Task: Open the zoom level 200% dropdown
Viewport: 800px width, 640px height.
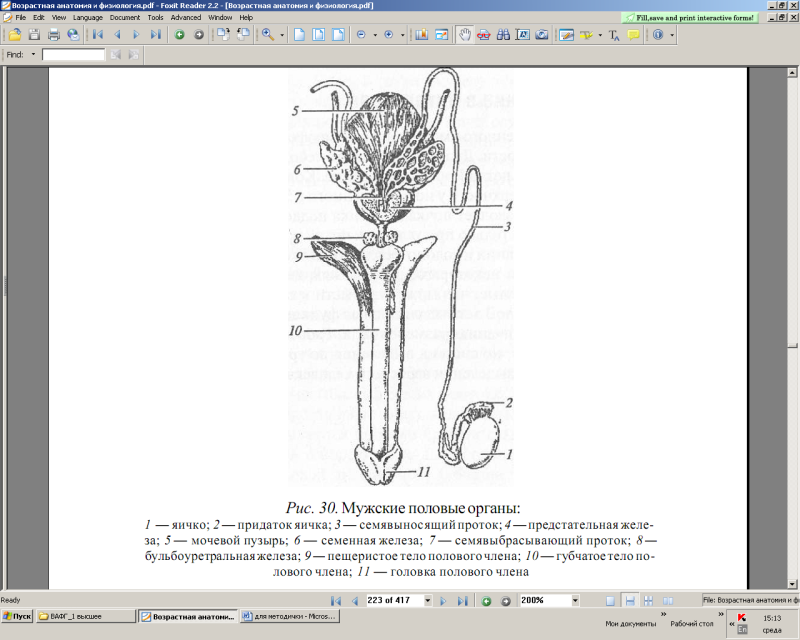Action: pos(576,600)
